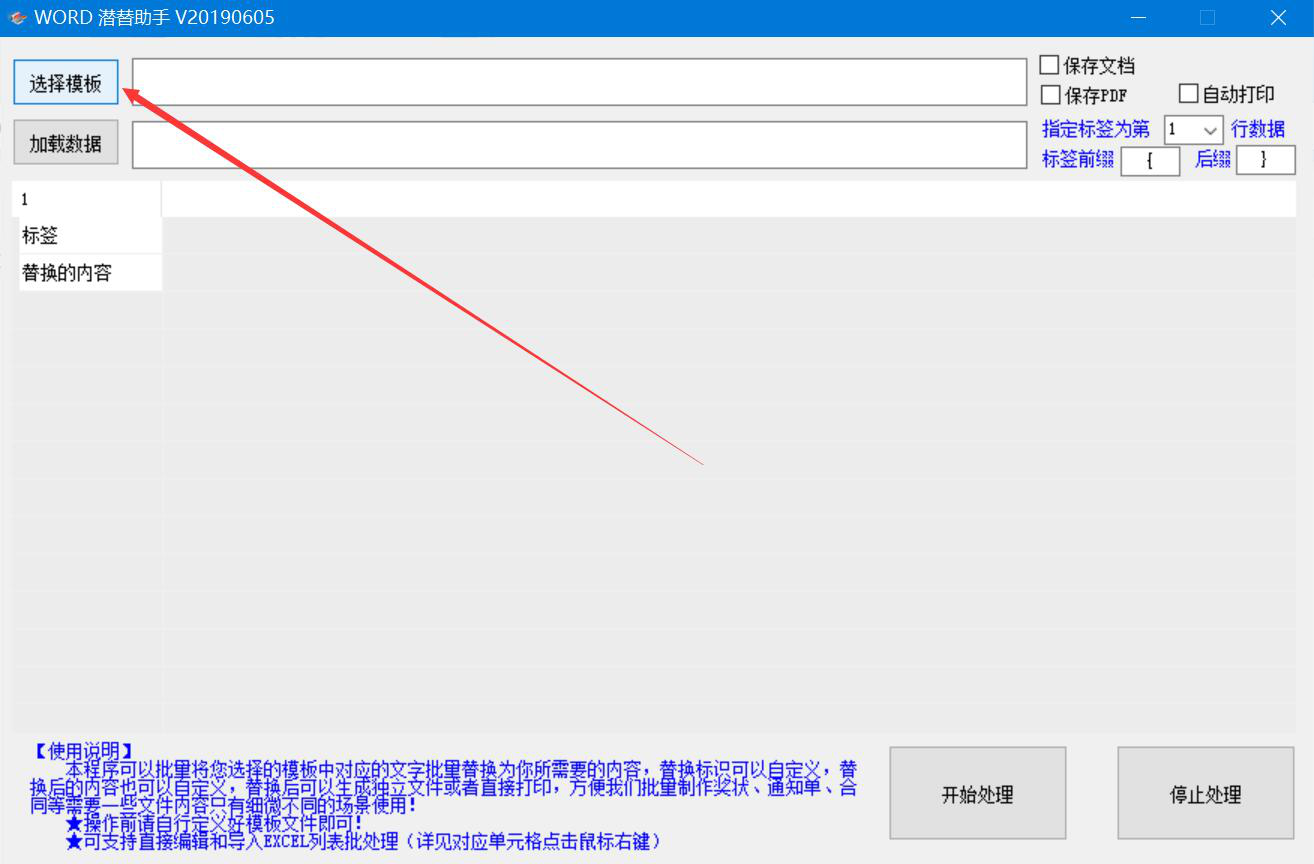Start processing with 开始处理
Image resolution: width=1314 pixels, height=864 pixels.
coord(978,794)
